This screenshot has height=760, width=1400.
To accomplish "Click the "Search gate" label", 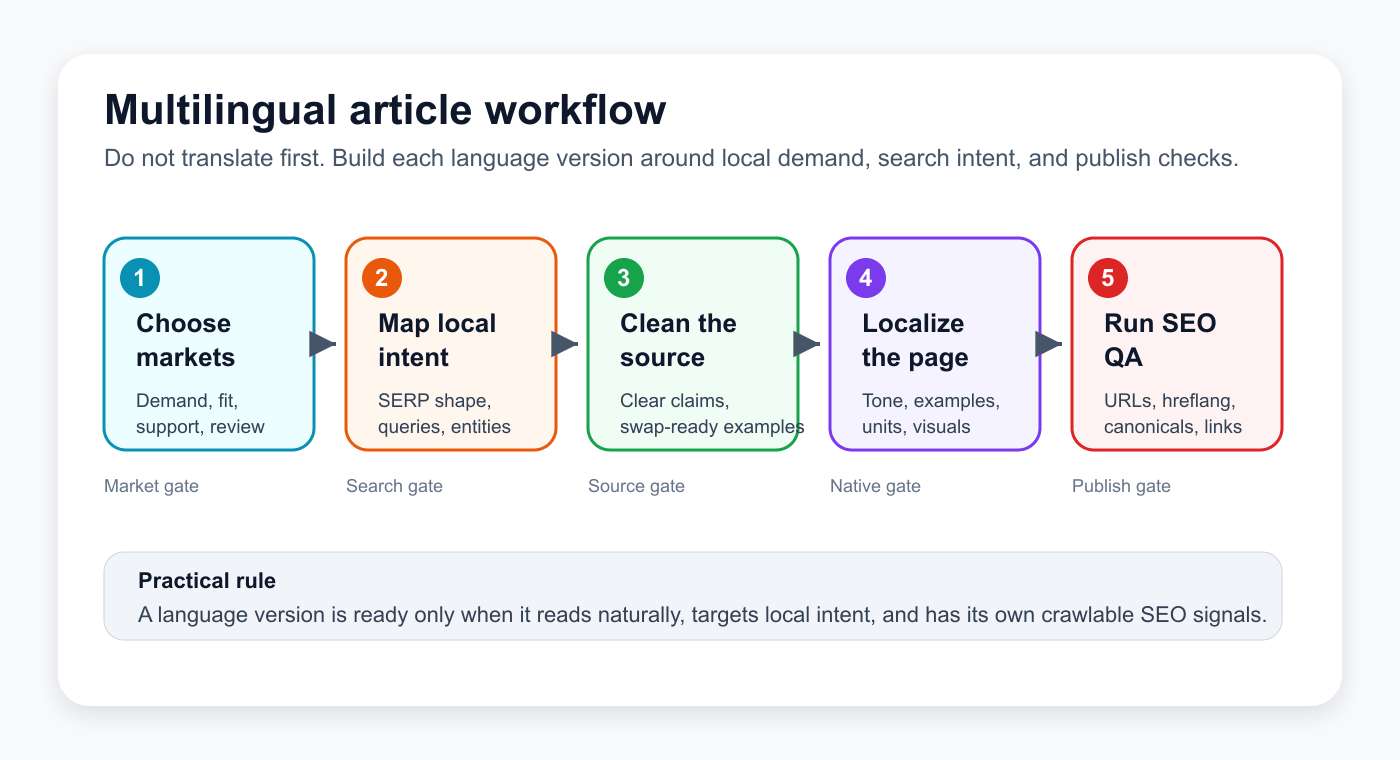I will pos(394,486).
